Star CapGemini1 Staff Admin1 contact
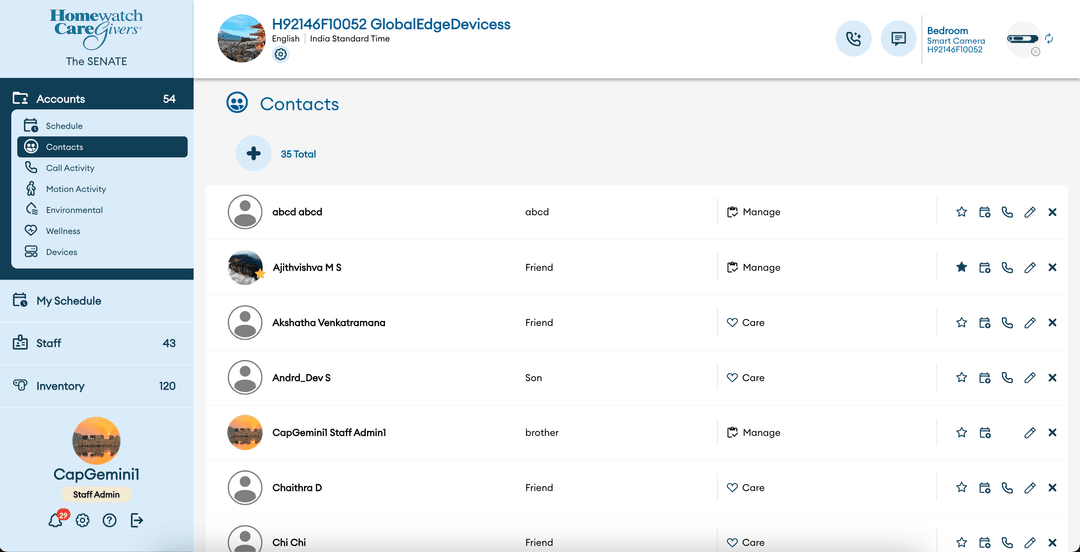This screenshot has height=552, width=1080. tap(962, 433)
